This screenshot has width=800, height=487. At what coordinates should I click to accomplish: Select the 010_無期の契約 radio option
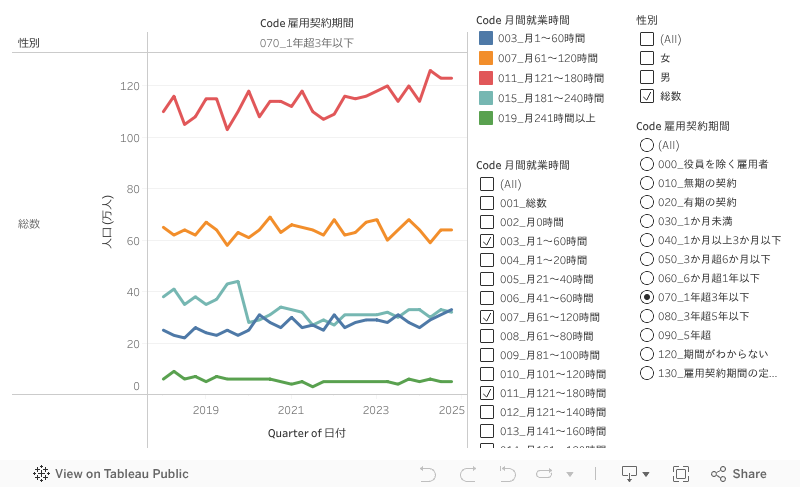point(646,183)
